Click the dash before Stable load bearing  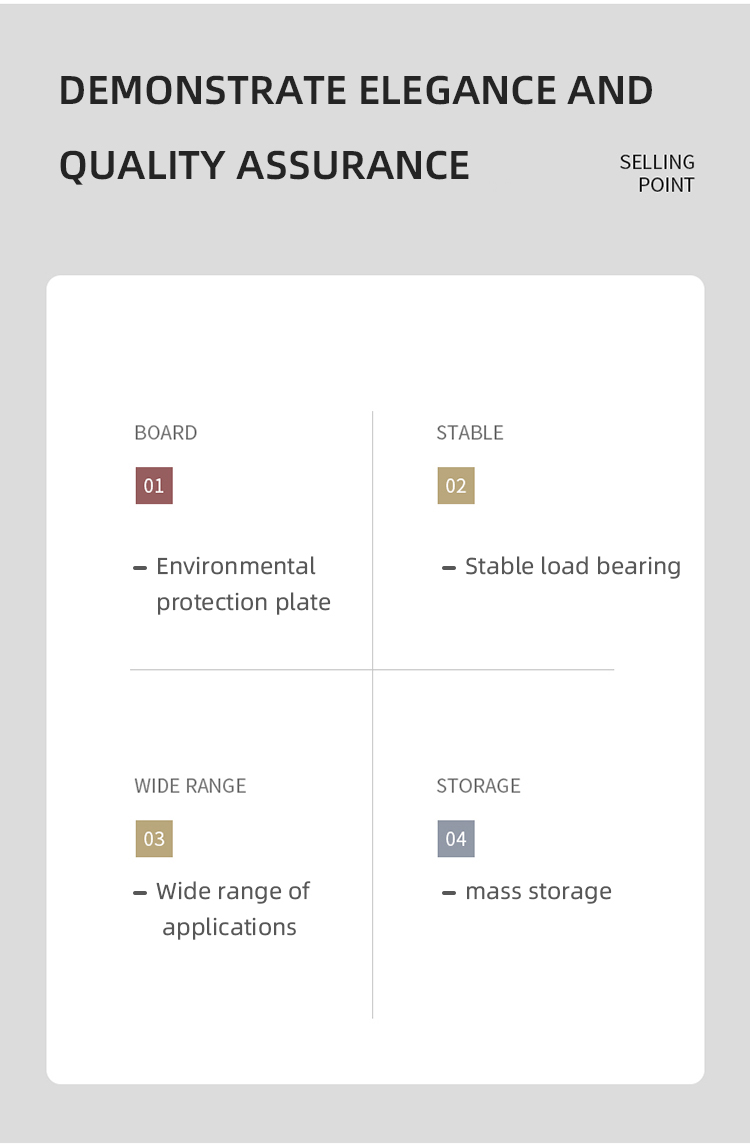(x=449, y=568)
